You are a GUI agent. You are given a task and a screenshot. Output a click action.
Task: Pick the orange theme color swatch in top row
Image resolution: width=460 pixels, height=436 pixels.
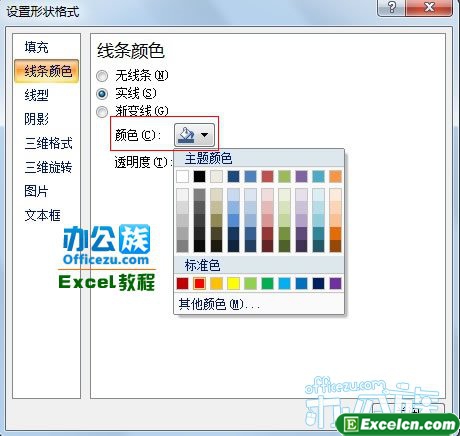(335, 176)
